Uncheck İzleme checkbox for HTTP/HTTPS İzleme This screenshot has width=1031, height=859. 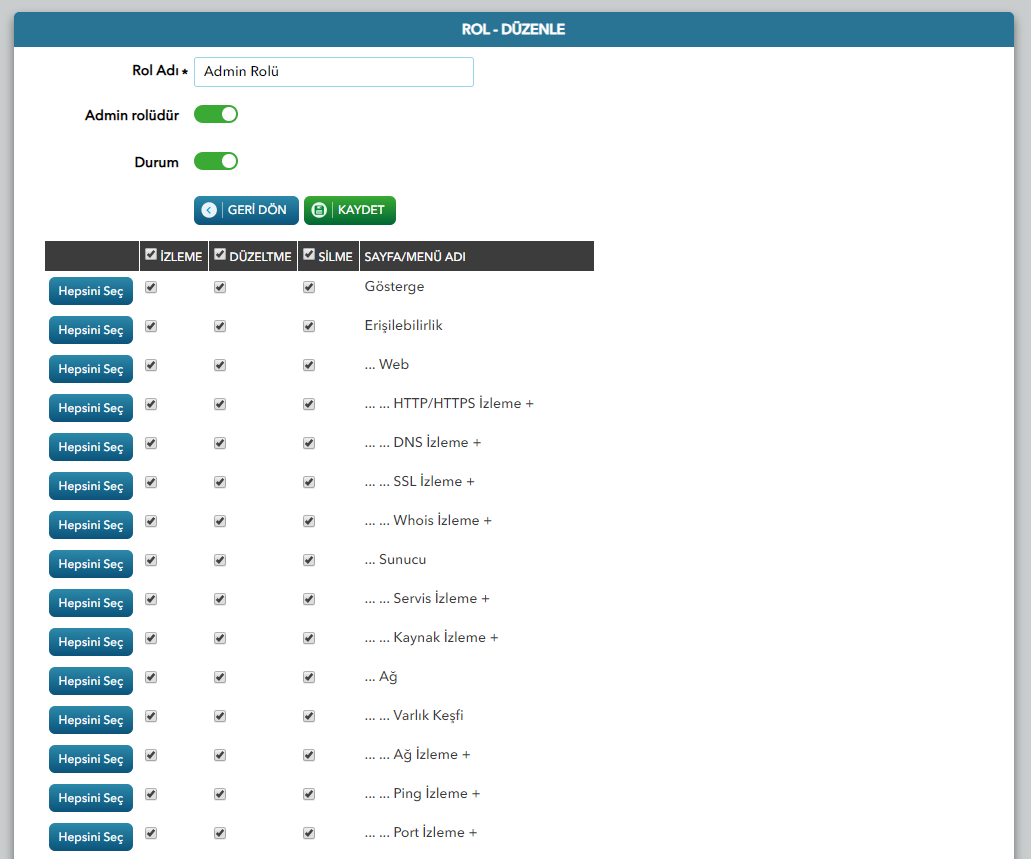tap(151, 404)
